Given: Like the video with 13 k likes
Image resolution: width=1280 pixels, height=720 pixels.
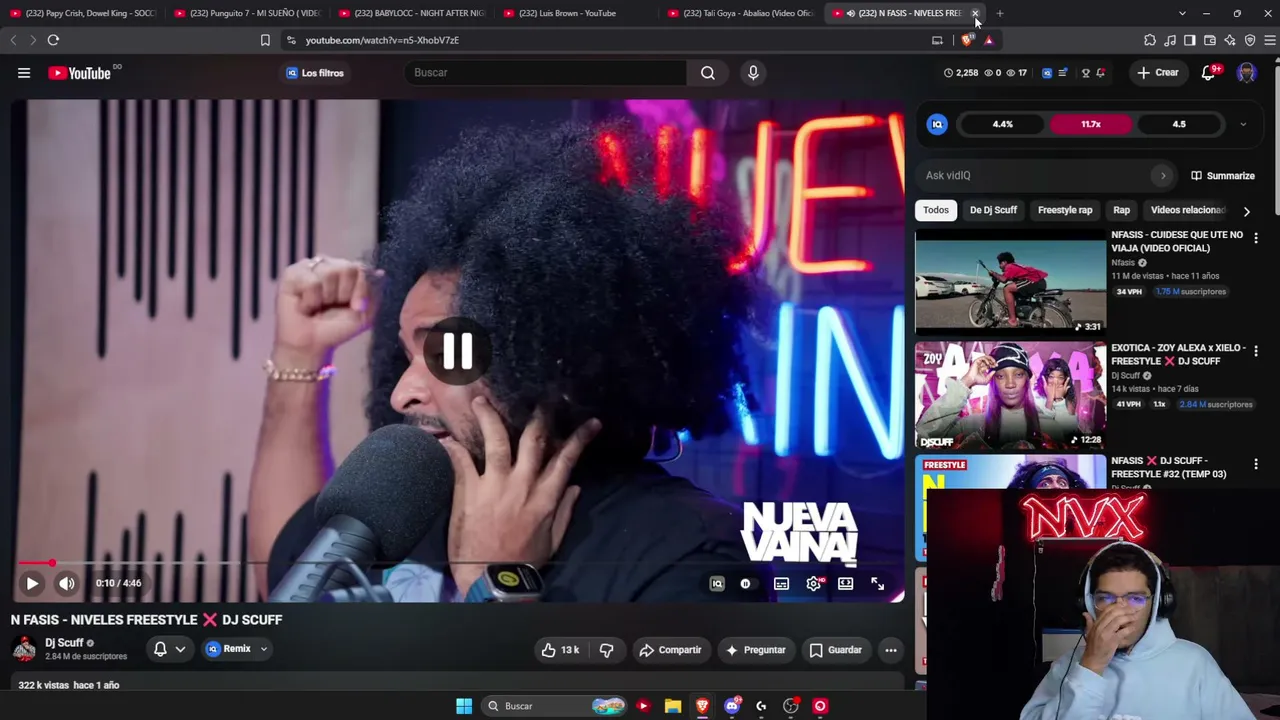Looking at the screenshot, I should (560, 650).
